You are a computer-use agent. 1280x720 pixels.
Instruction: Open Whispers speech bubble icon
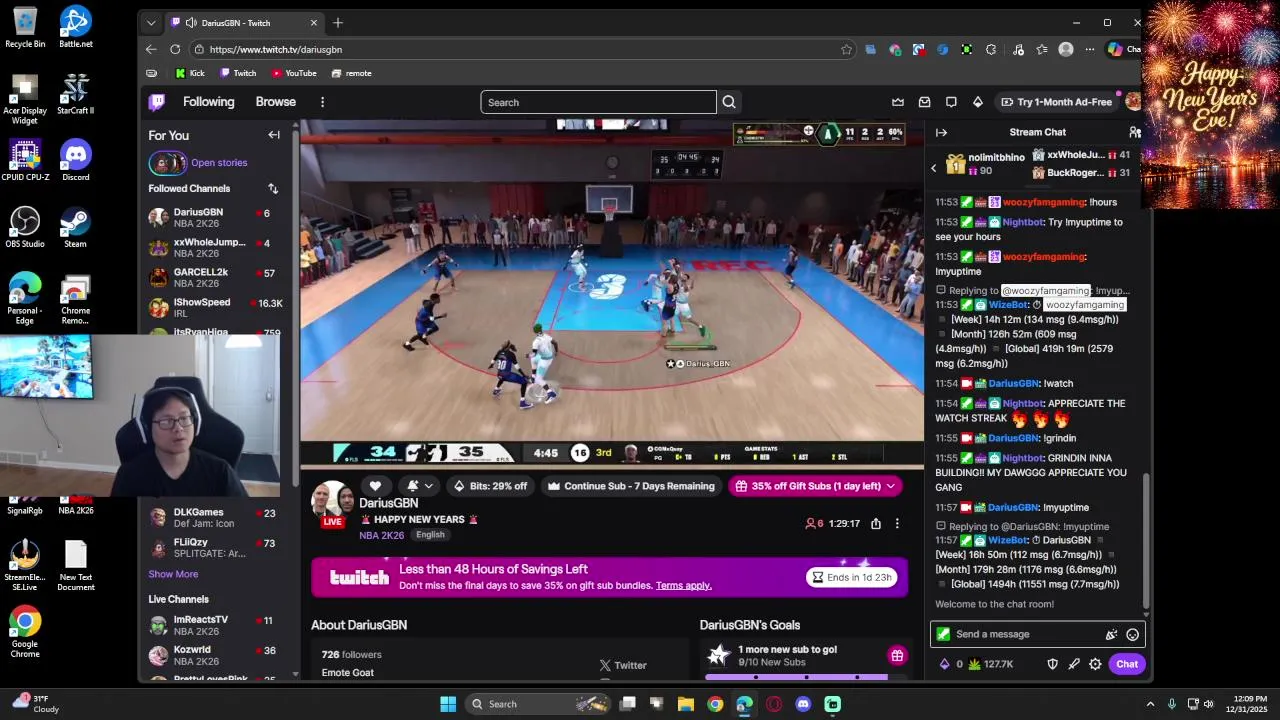click(951, 102)
